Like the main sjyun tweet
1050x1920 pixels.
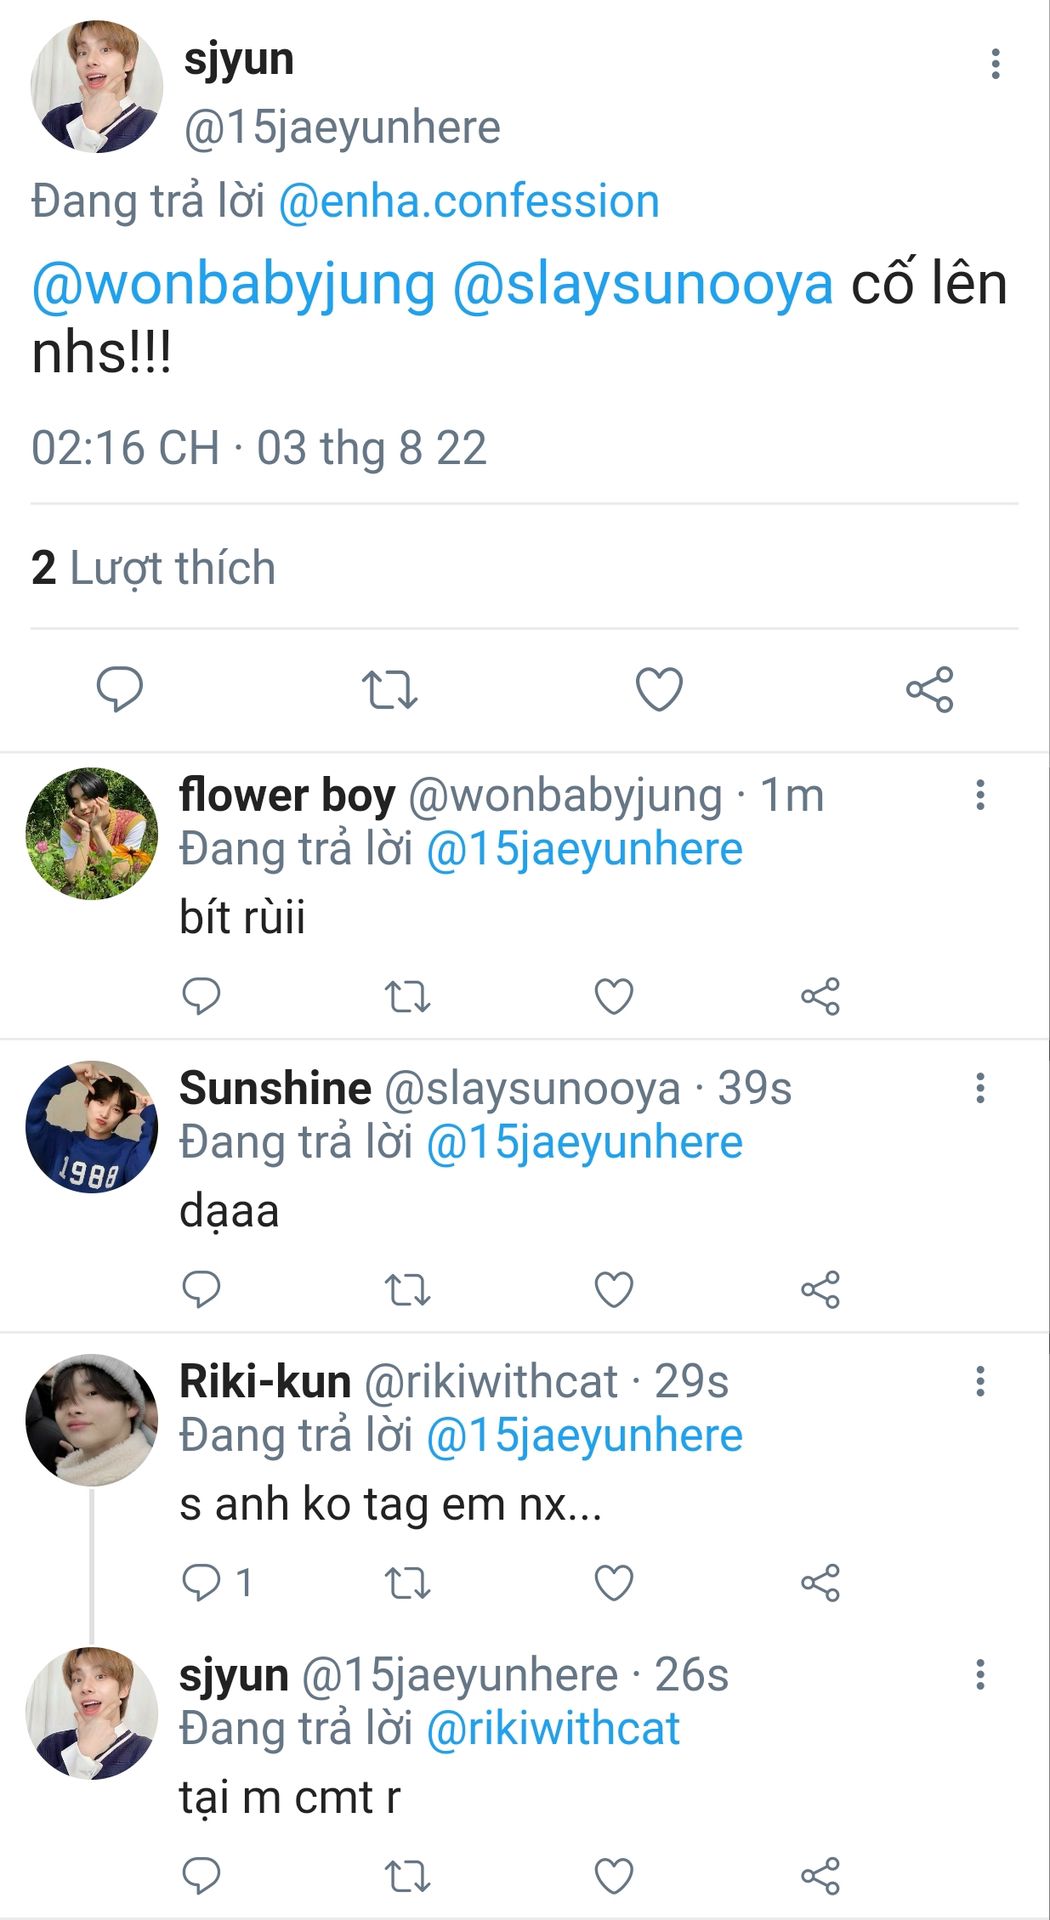coord(659,689)
